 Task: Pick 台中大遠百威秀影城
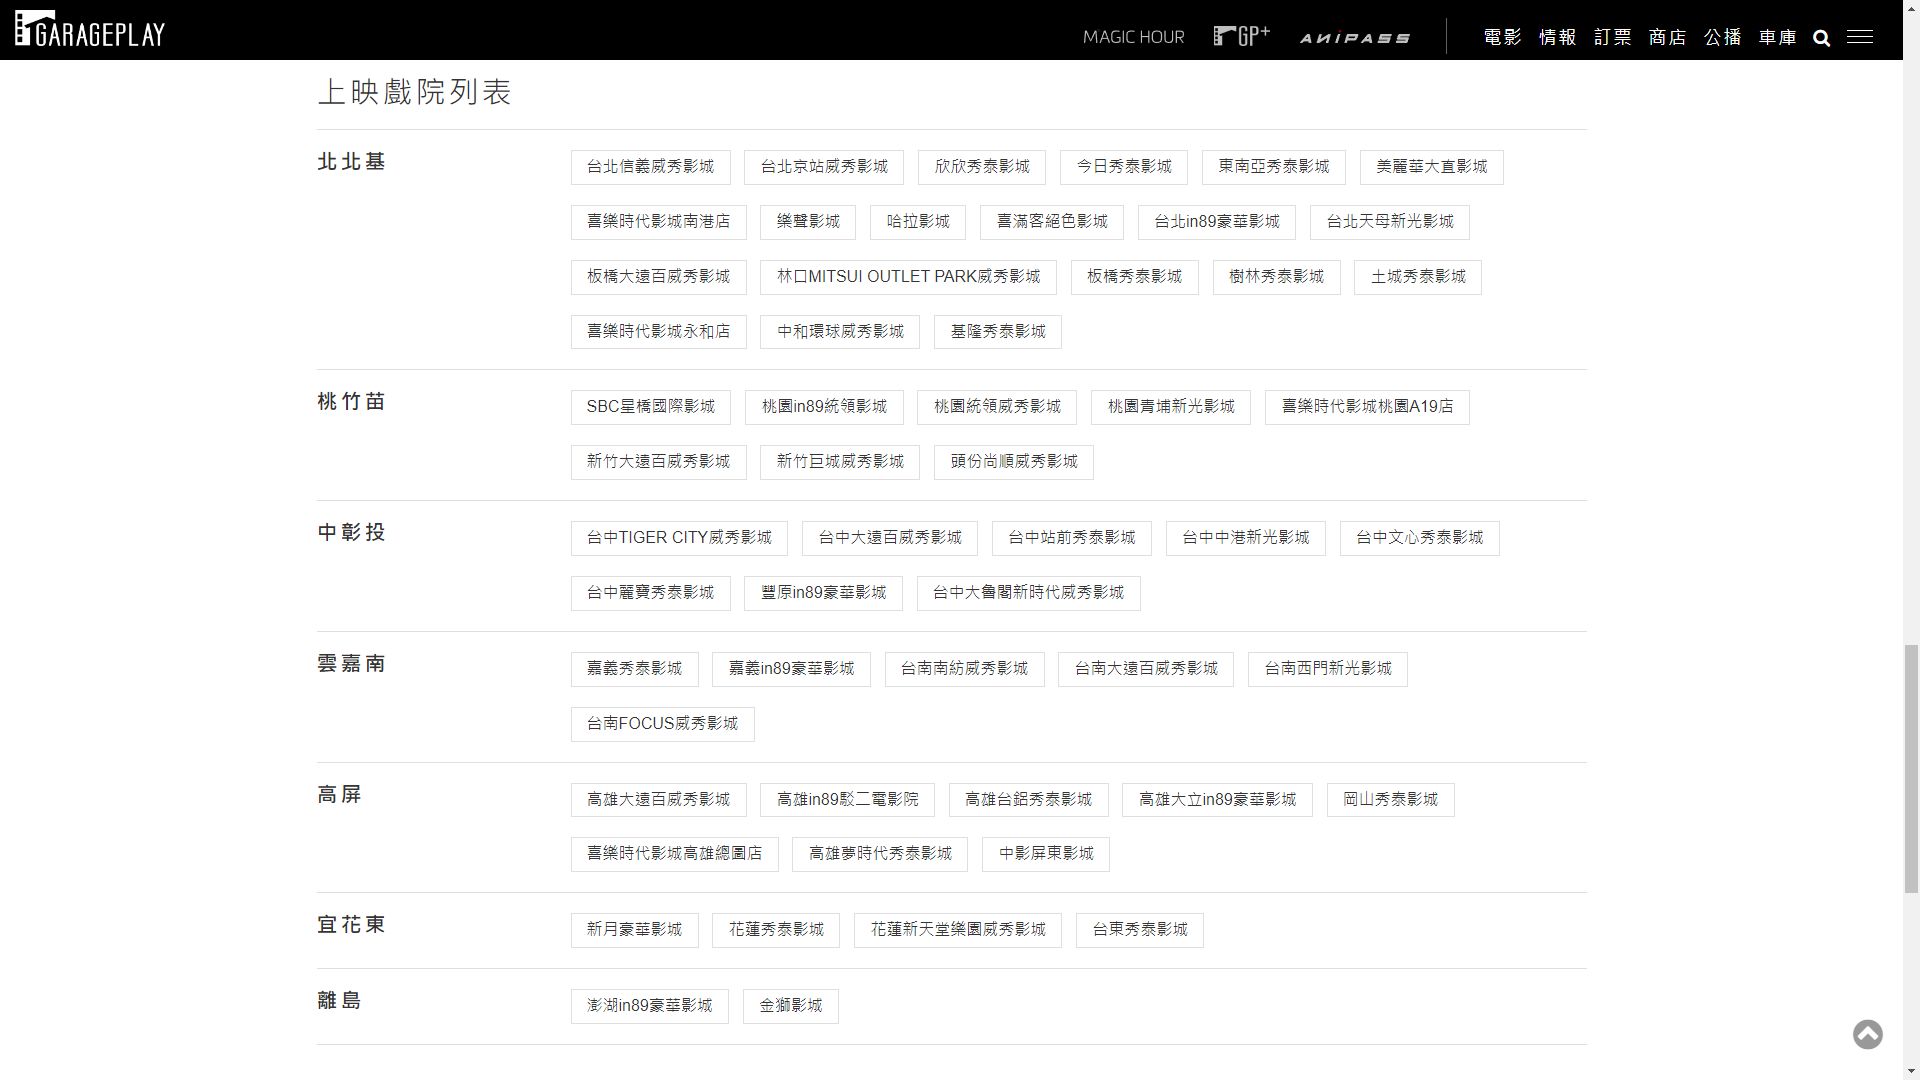point(890,538)
